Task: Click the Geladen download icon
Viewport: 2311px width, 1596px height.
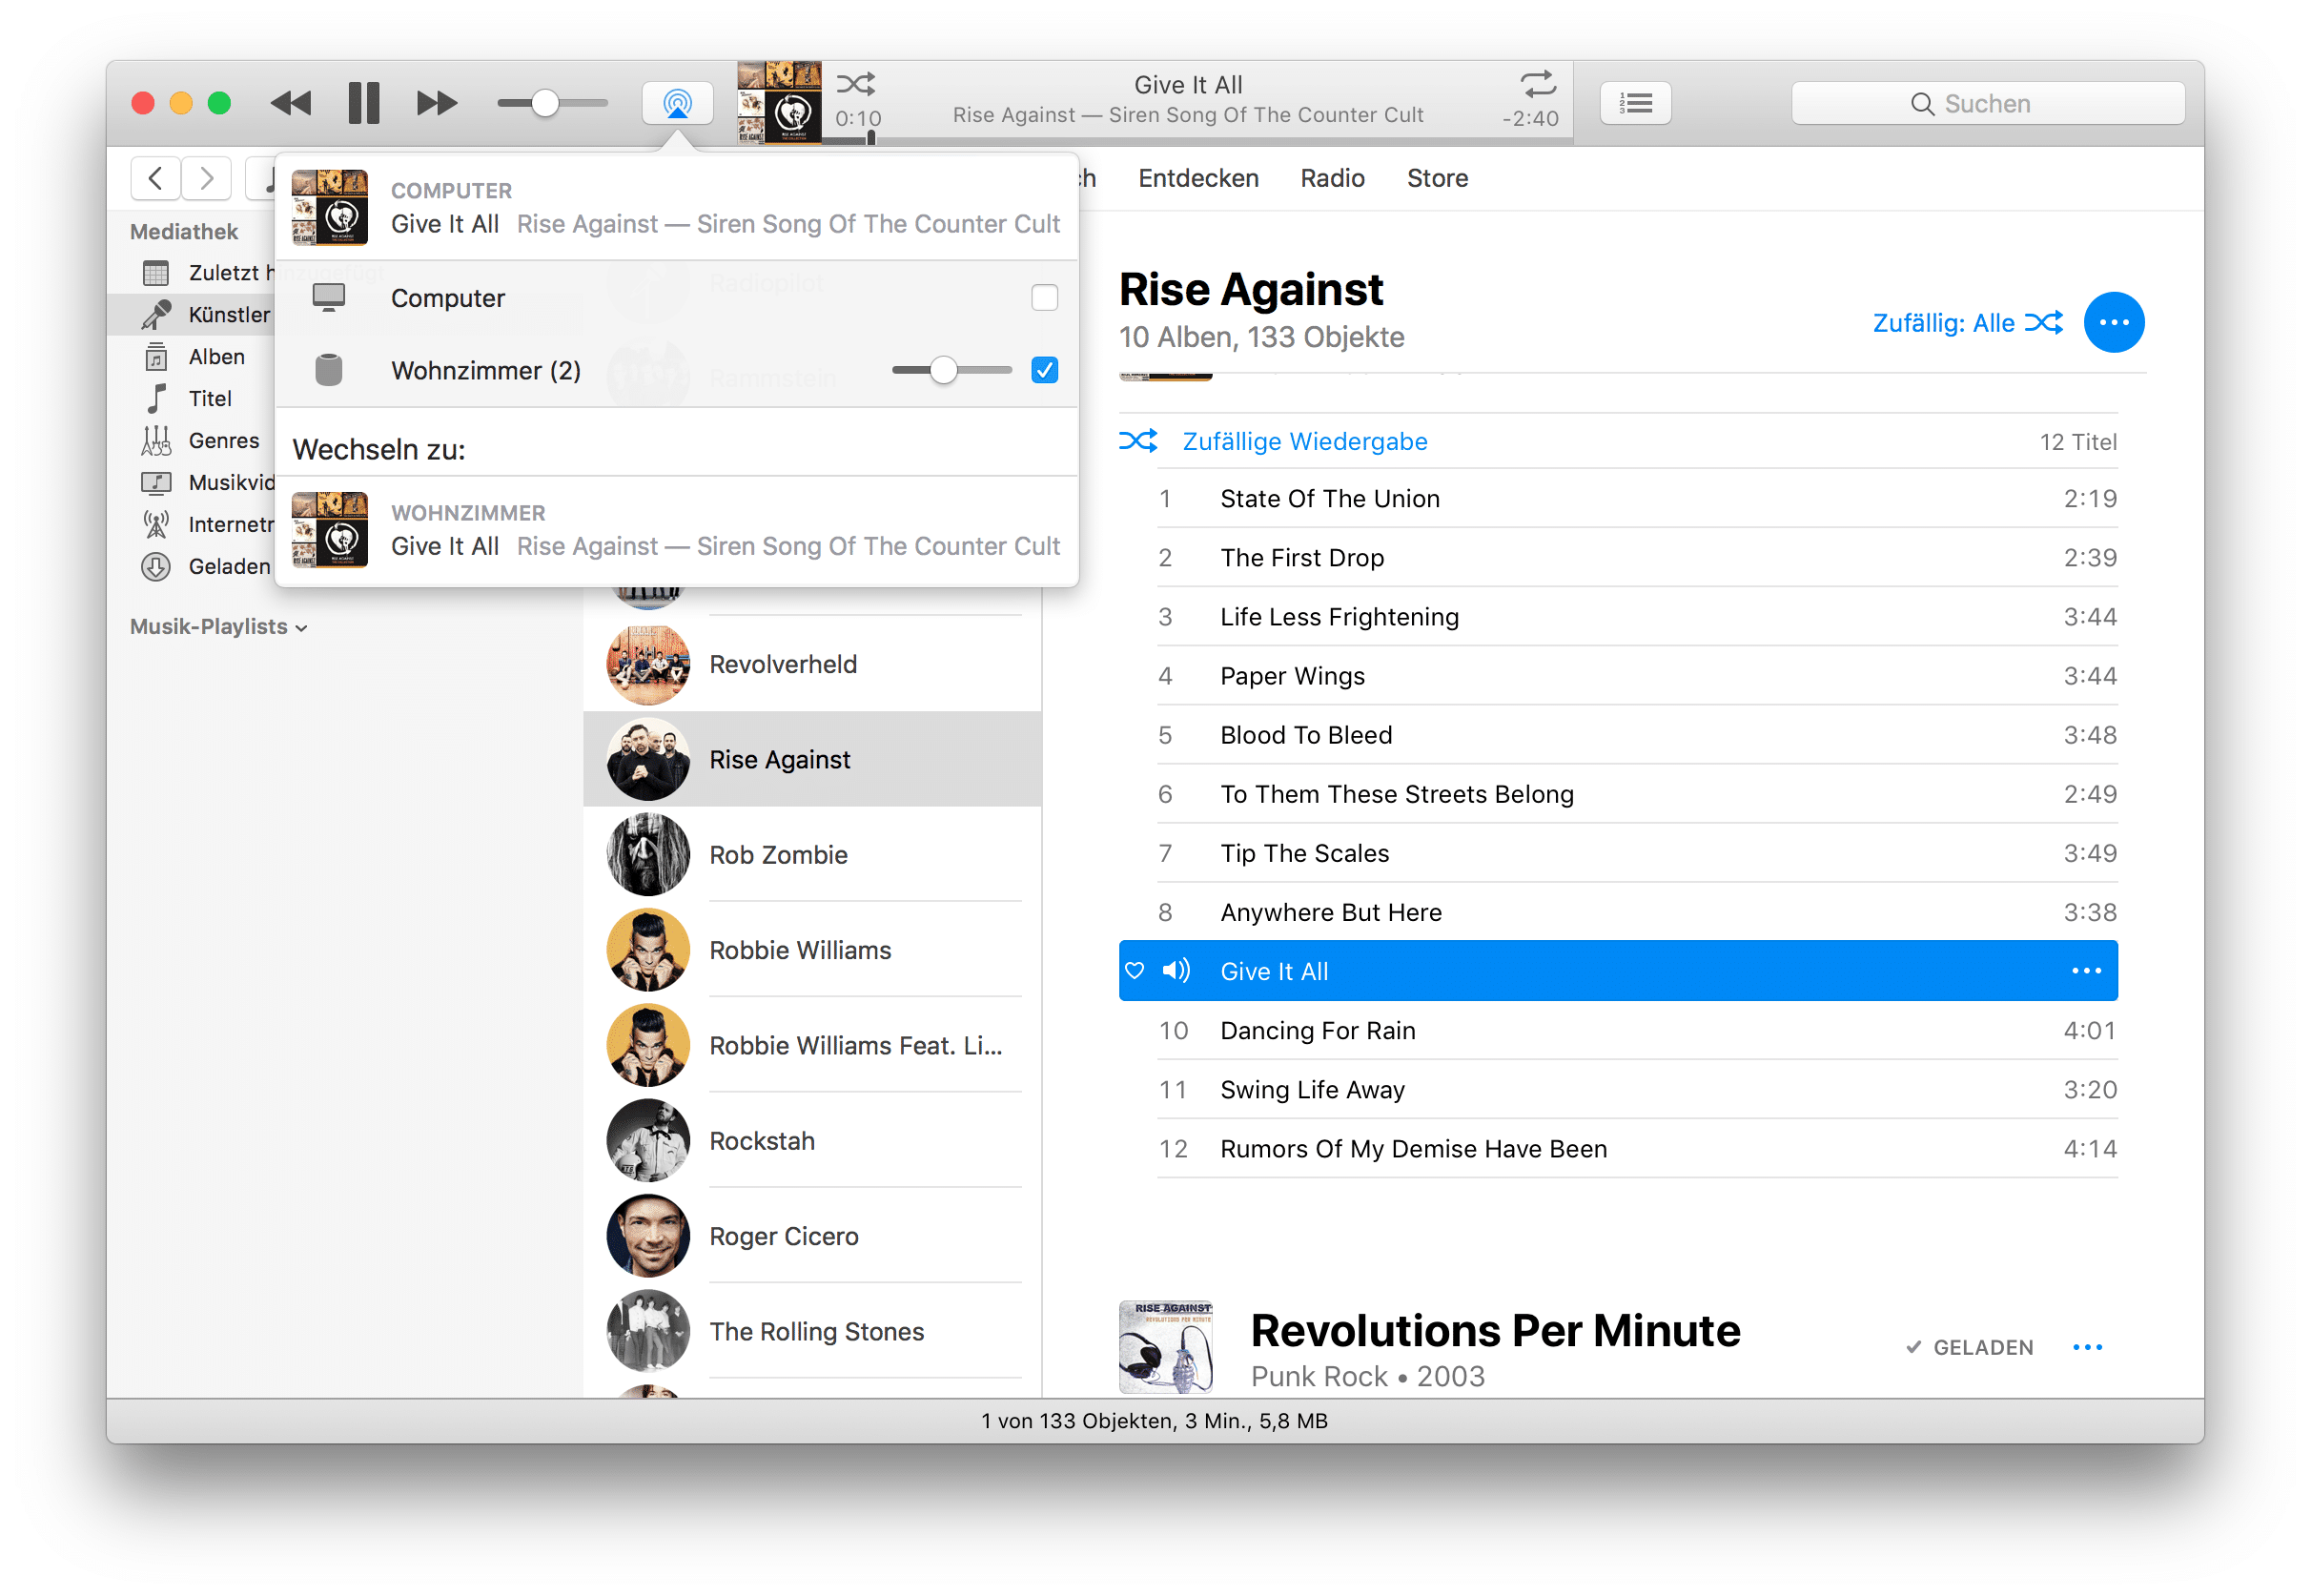Action: click(x=156, y=567)
